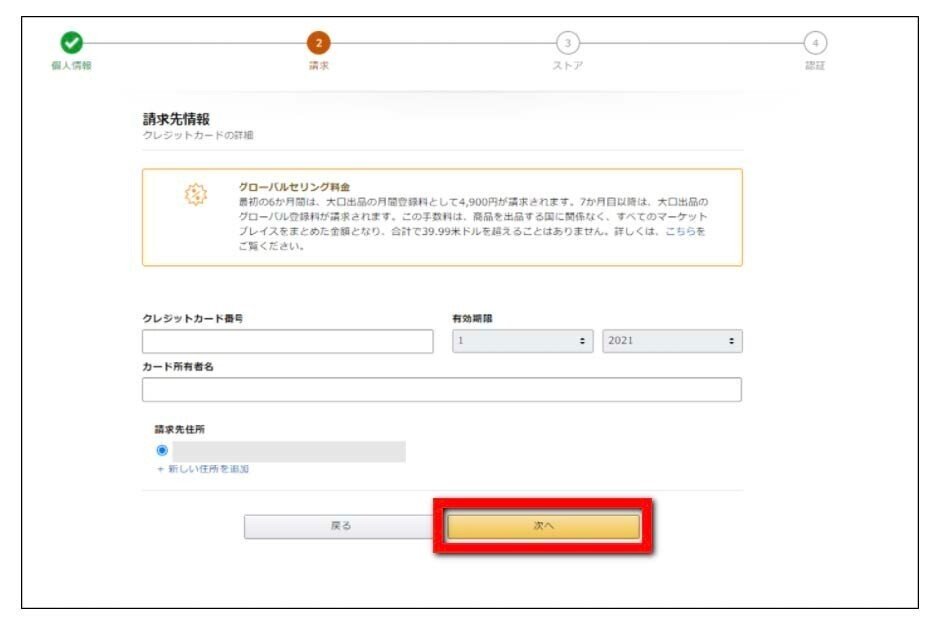Click the 有効期限 label
The width and height of the screenshot is (940, 627).
coord(472,318)
